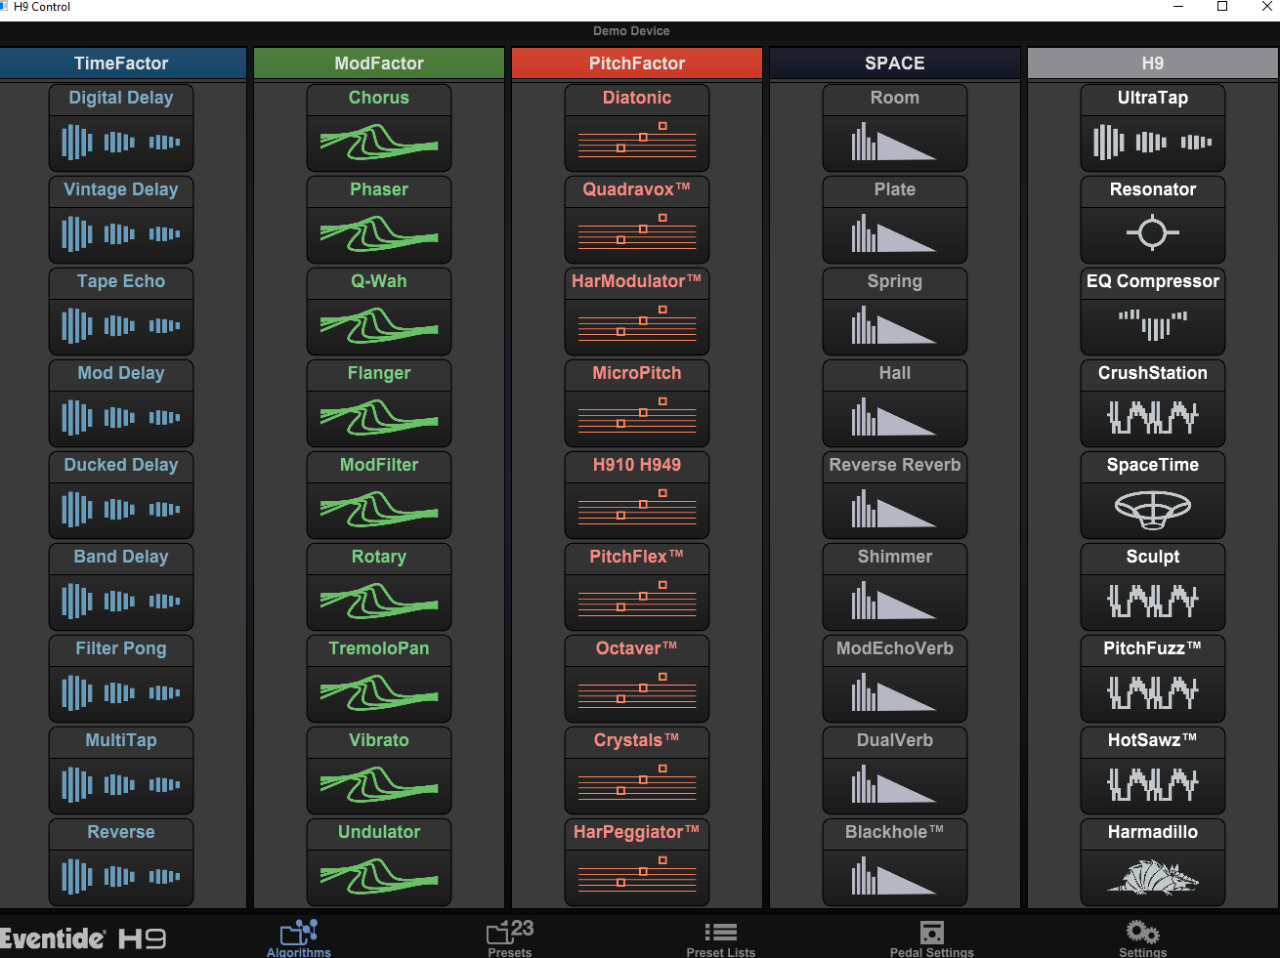Select the Blackhole reverb icon
The height and width of the screenshot is (958, 1280).
click(x=894, y=878)
